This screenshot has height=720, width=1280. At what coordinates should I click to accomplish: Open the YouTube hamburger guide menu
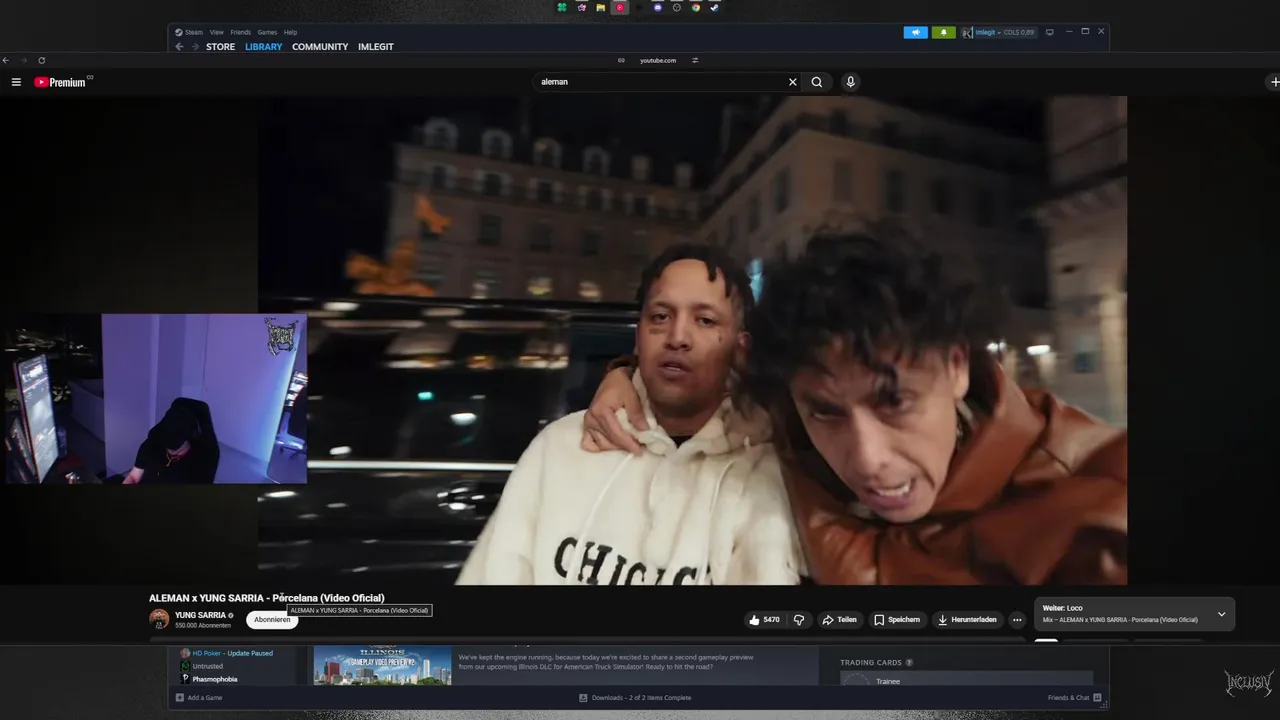pyautogui.click(x=16, y=82)
